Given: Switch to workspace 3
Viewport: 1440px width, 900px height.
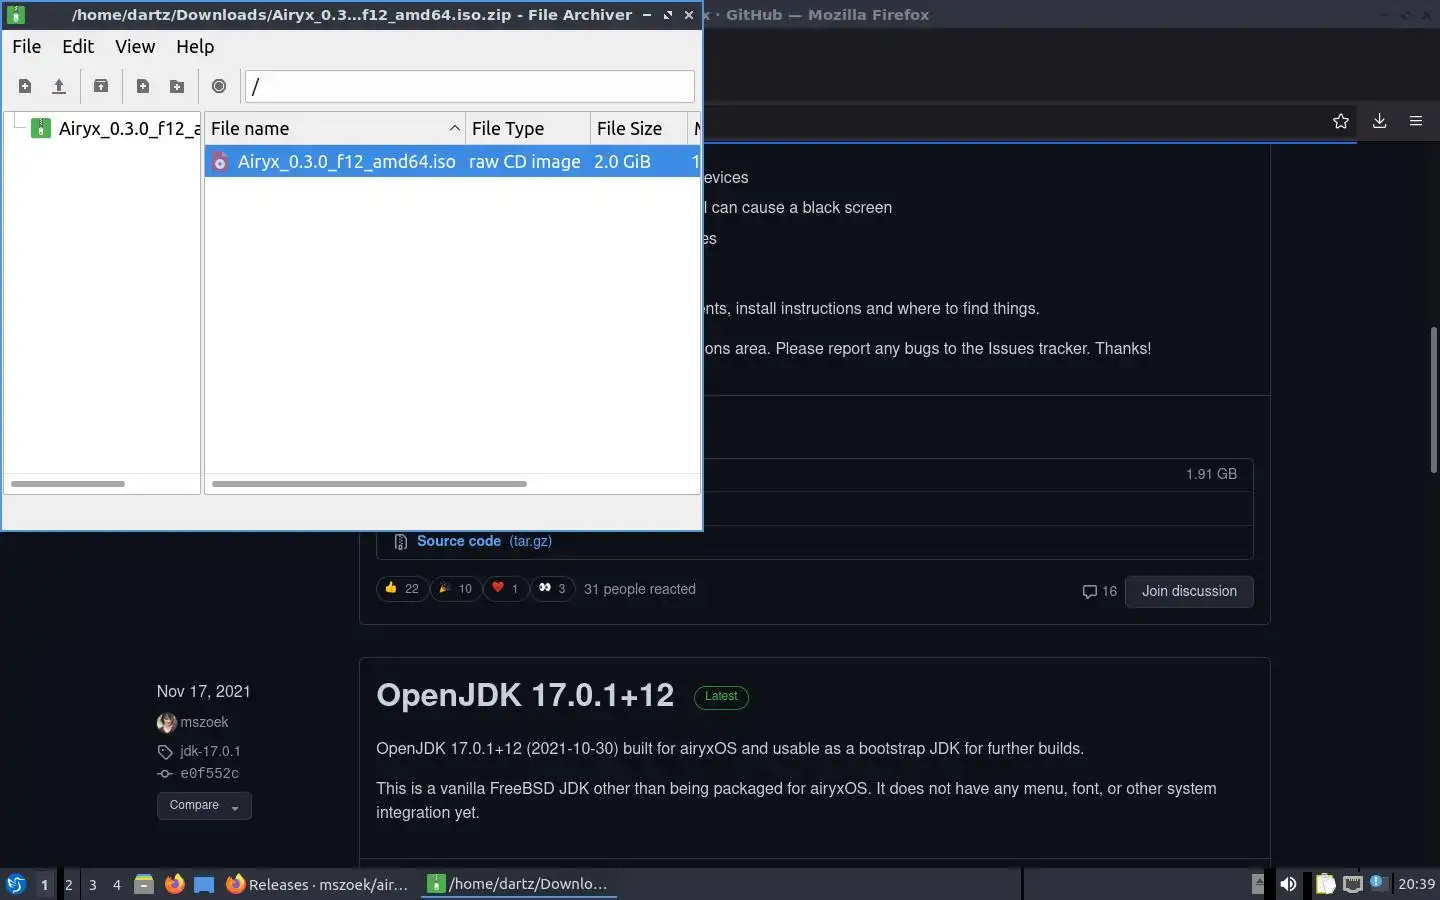Looking at the screenshot, I should click(x=93, y=884).
